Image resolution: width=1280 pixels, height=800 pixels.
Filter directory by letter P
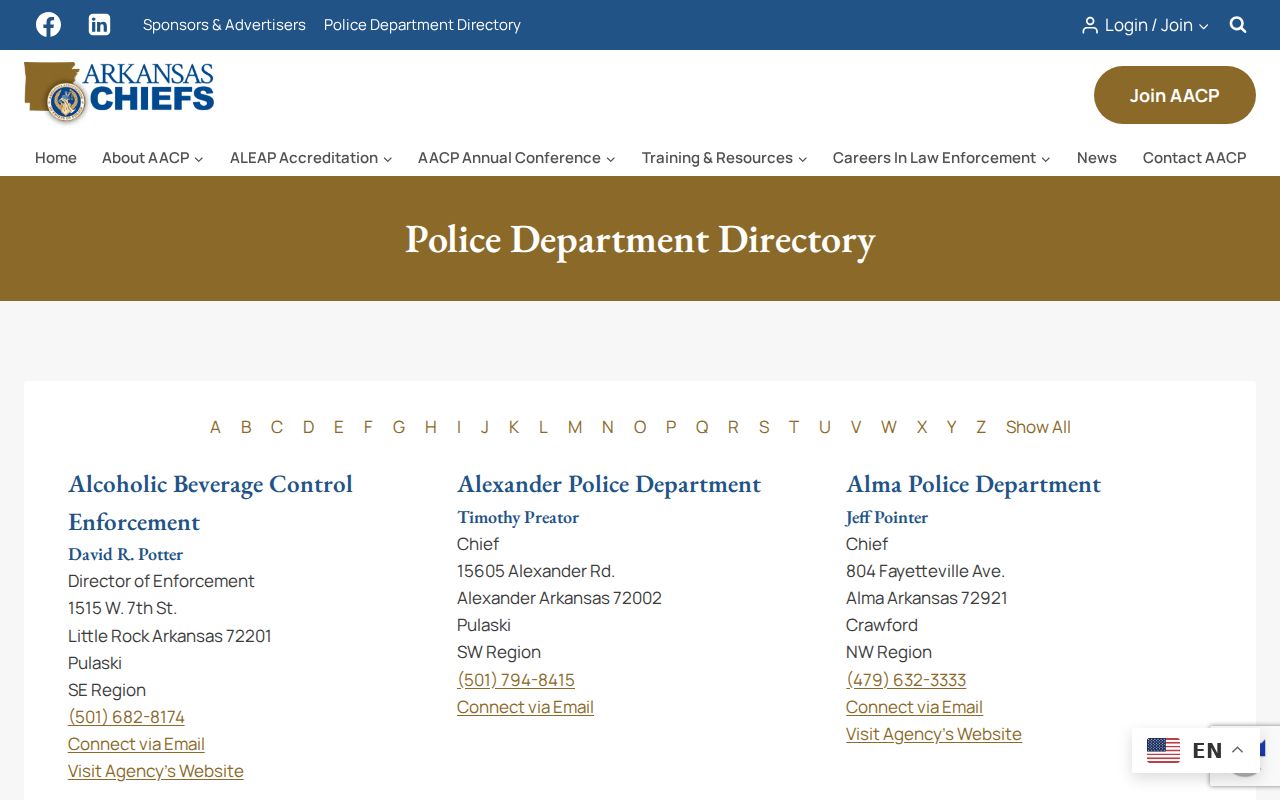[x=671, y=427]
